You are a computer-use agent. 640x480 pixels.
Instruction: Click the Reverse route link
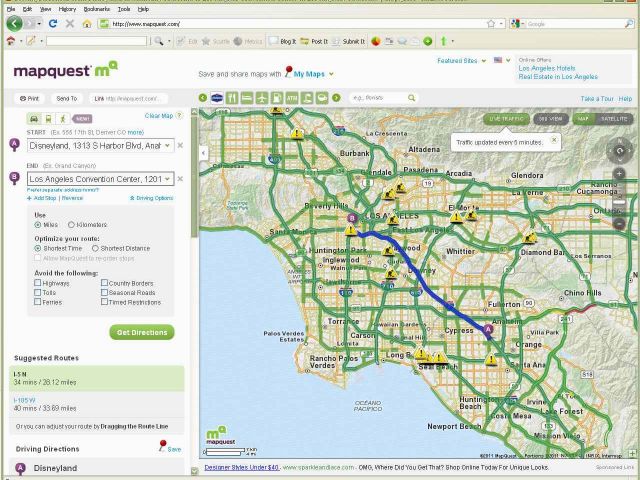click(x=72, y=198)
